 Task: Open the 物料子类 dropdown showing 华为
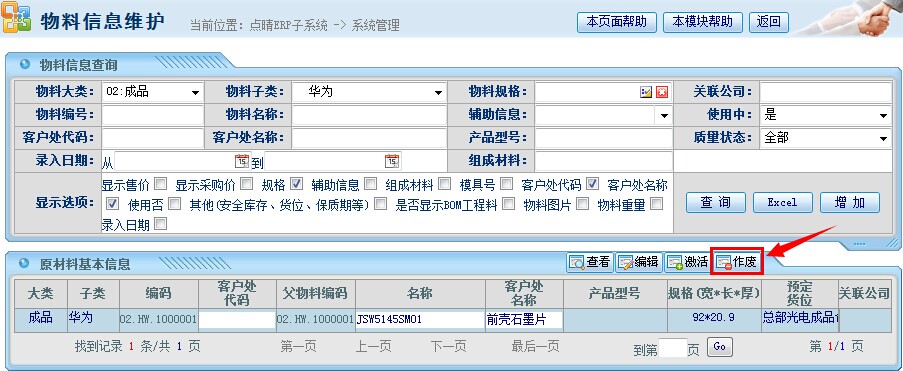point(369,92)
